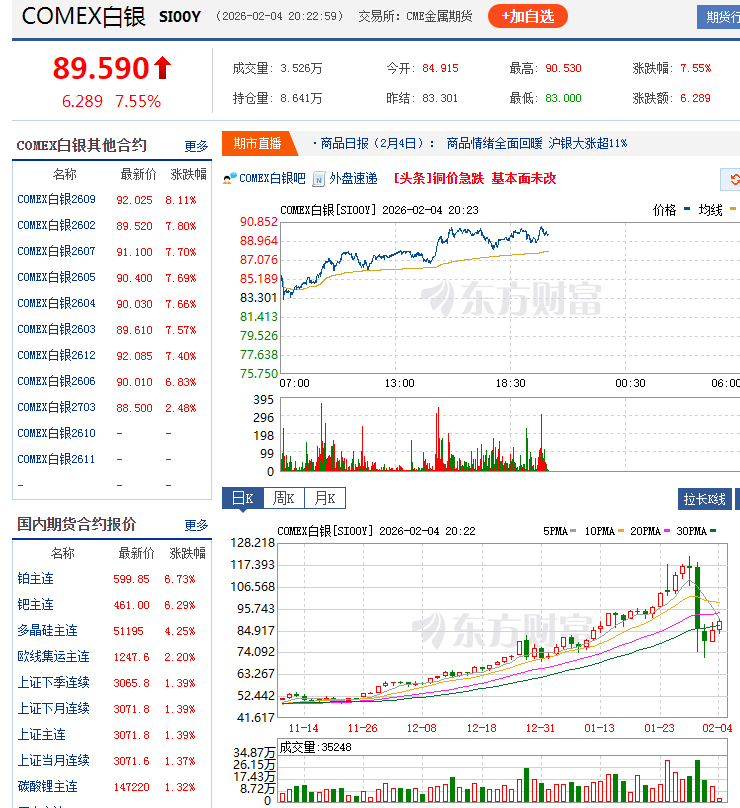Open COMEX白银2610 contract
Screen dimensions: 740x808
coord(56,433)
